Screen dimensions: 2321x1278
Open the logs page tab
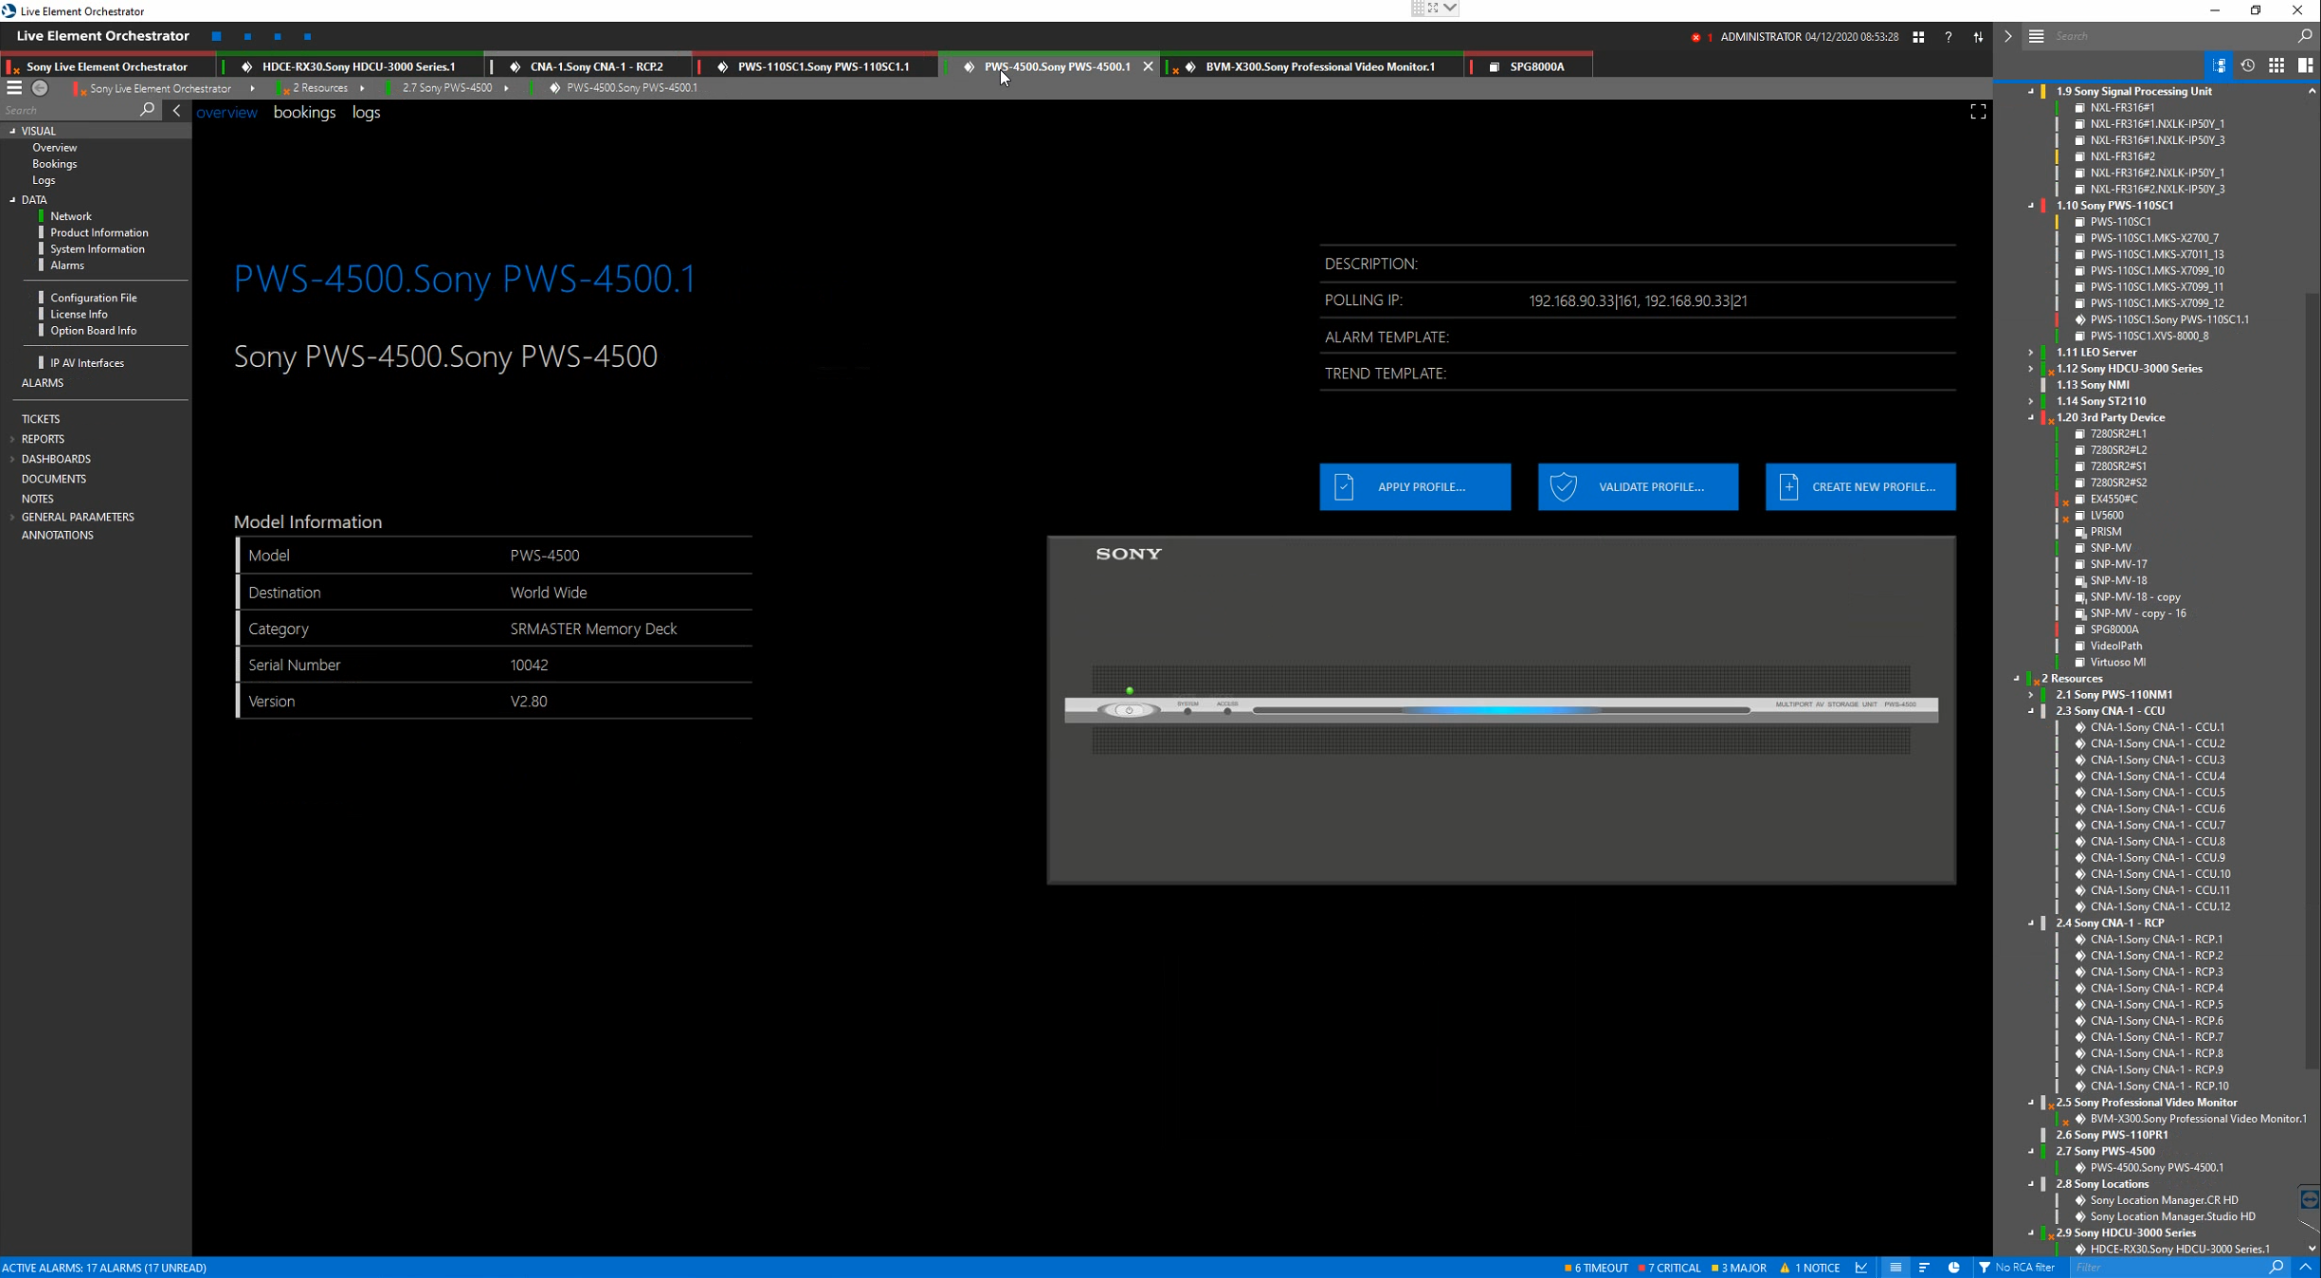point(366,112)
